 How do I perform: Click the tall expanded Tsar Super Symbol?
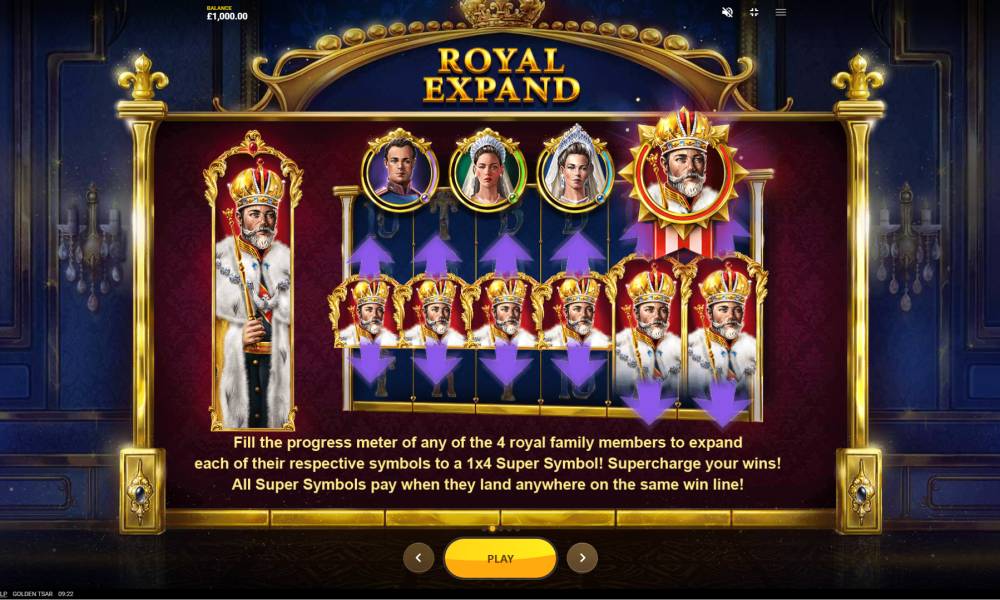pyautogui.click(x=253, y=281)
